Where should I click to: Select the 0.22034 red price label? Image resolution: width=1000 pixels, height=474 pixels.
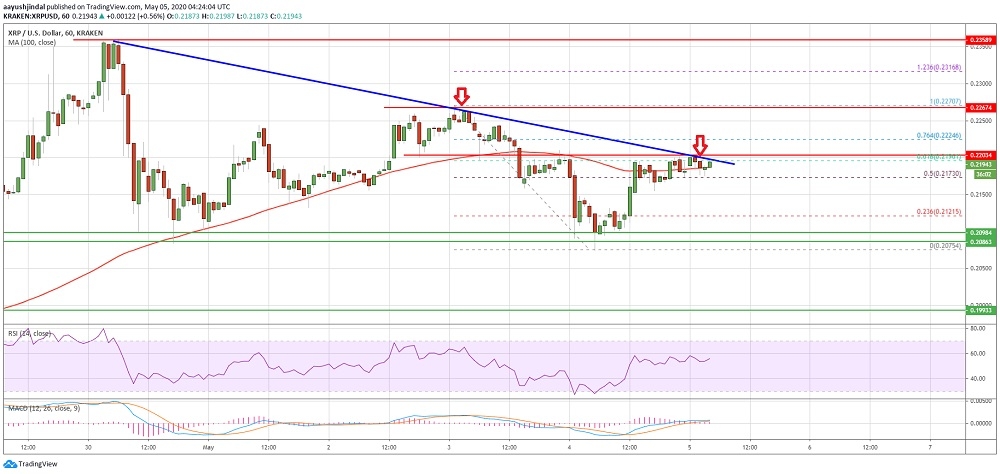[x=981, y=155]
